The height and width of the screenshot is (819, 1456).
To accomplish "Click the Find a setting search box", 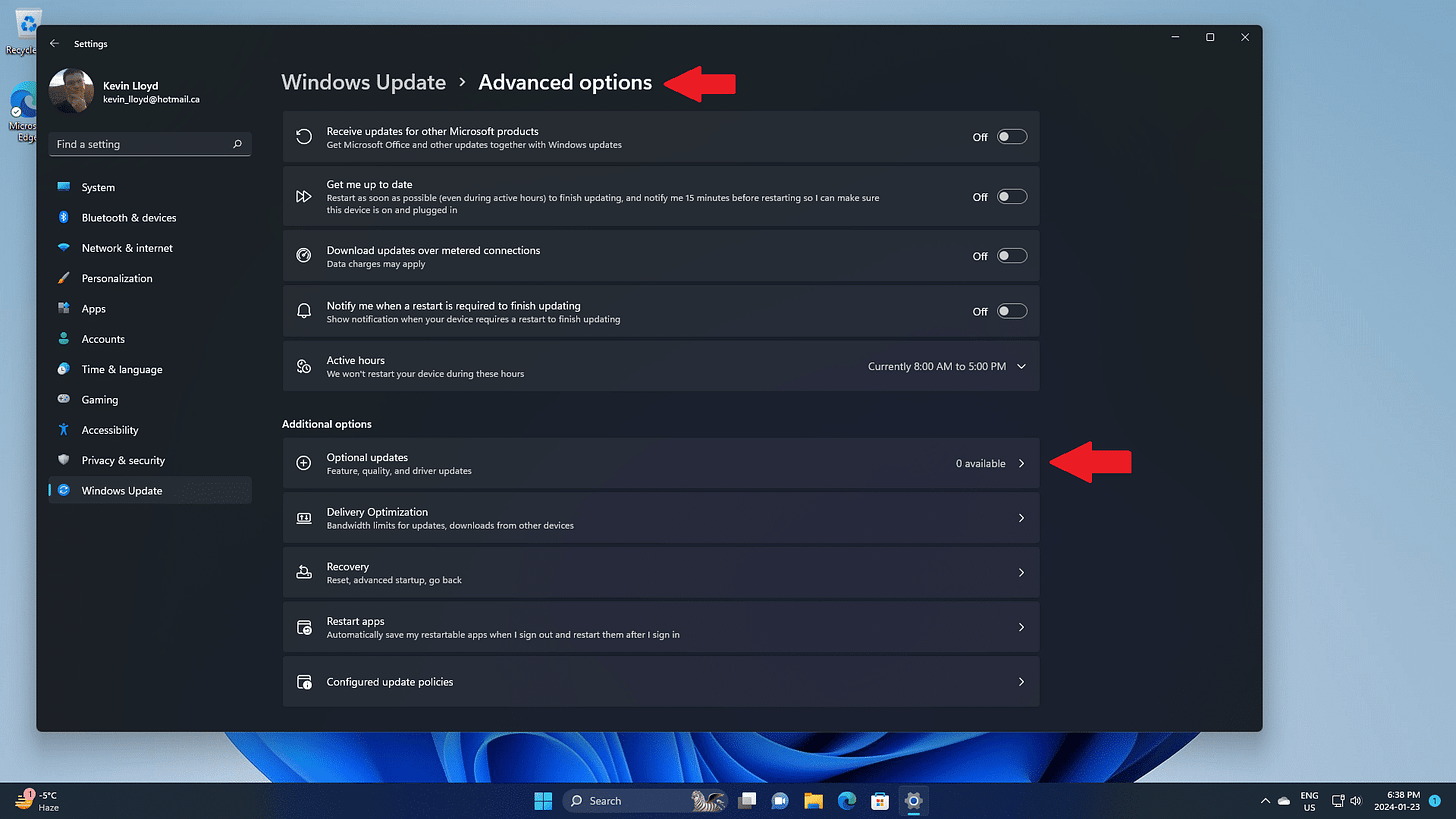I will (x=149, y=144).
